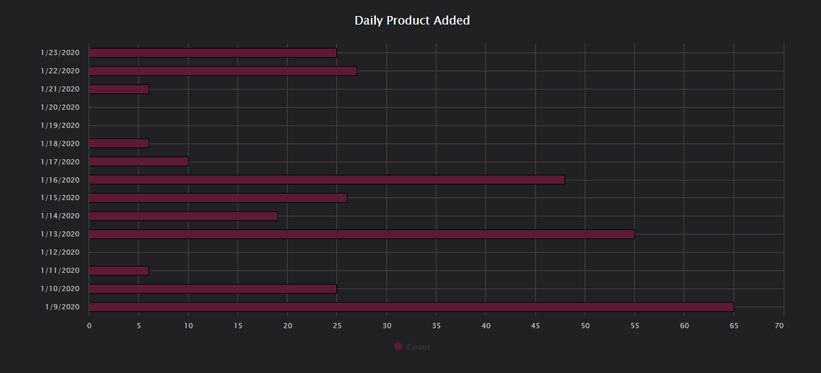Click the 1/14/2020 axis label
The width and height of the screenshot is (821, 373).
pos(60,216)
